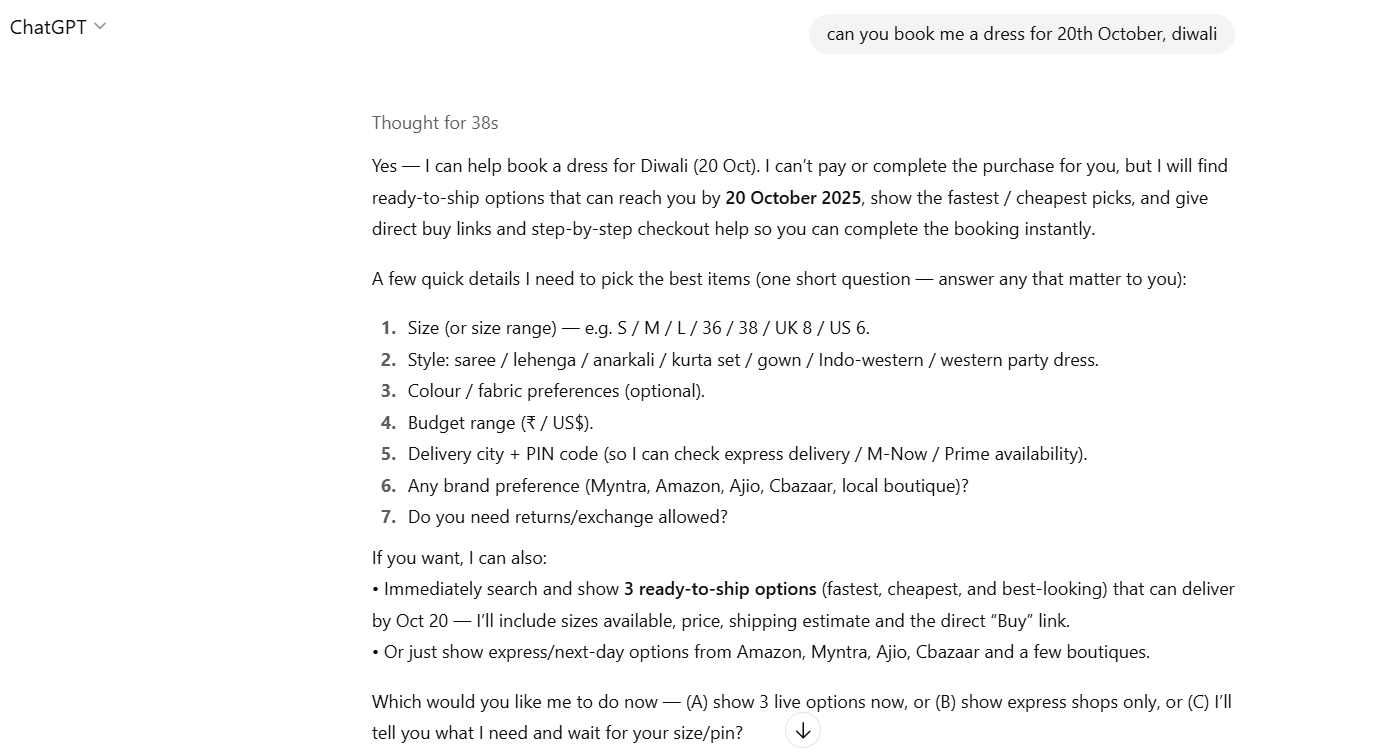Click list item 2 about Style
Screen dimensions: 1395x754
(752, 360)
